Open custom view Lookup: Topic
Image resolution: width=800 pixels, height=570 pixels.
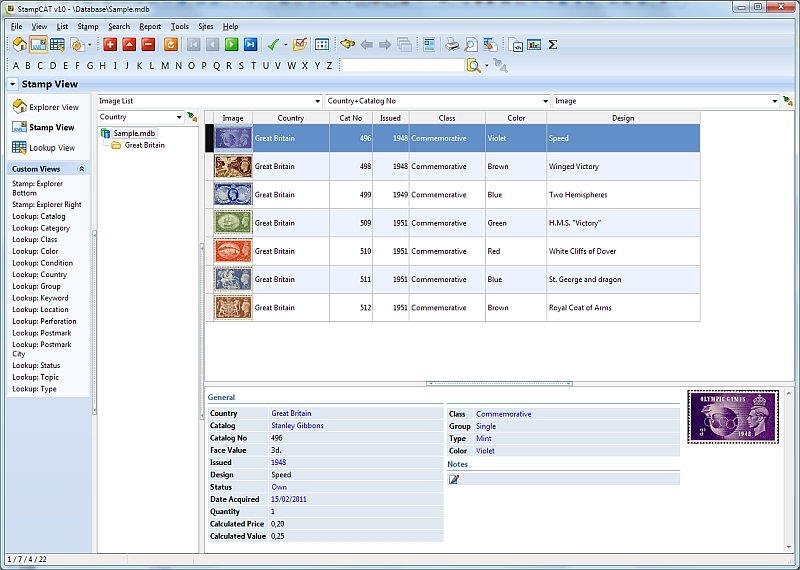tap(36, 377)
